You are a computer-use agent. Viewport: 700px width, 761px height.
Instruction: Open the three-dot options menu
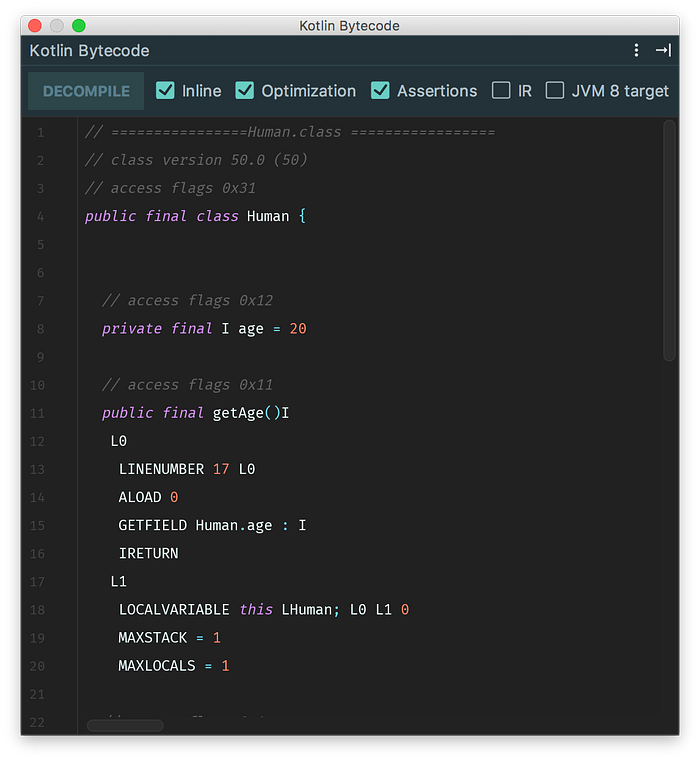coord(636,50)
